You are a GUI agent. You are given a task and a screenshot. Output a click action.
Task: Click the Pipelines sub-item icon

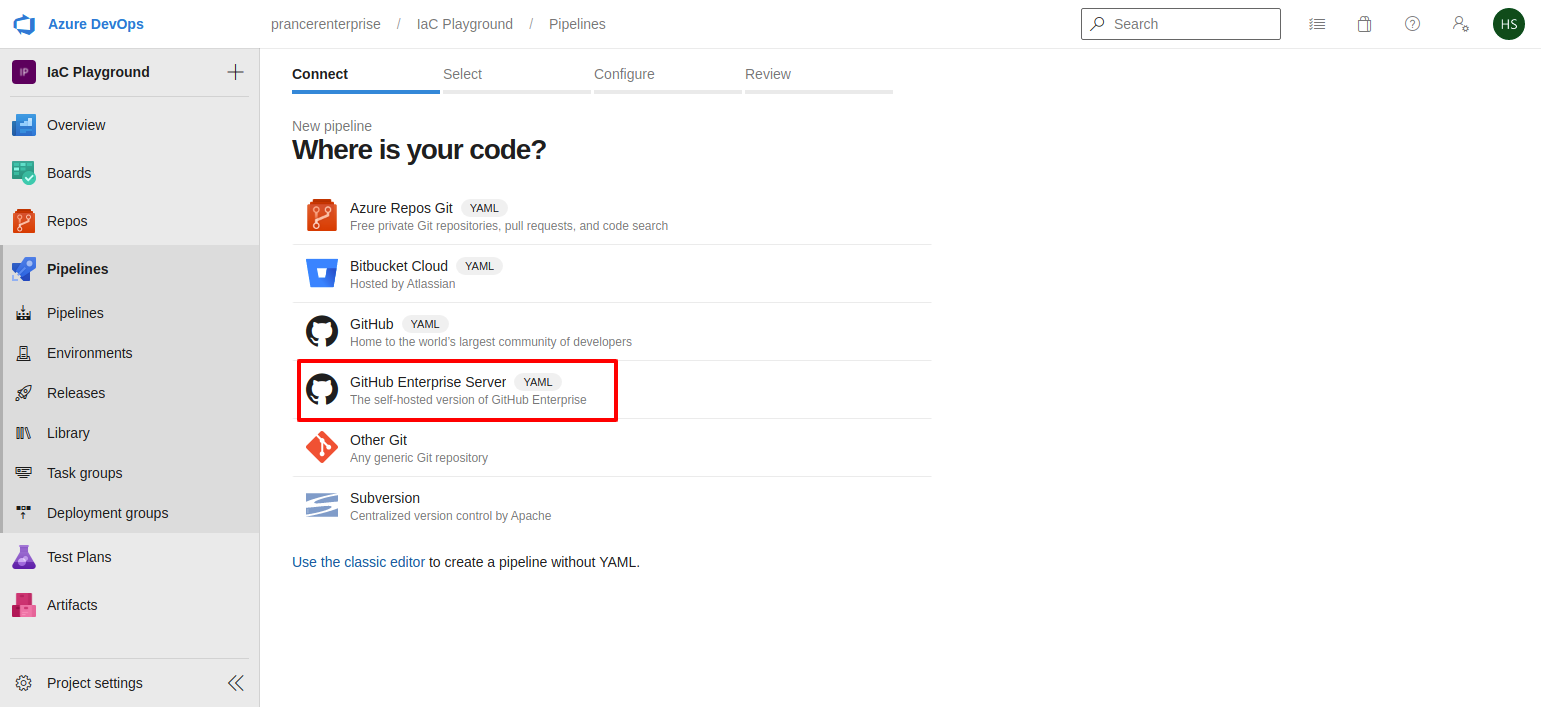(24, 313)
